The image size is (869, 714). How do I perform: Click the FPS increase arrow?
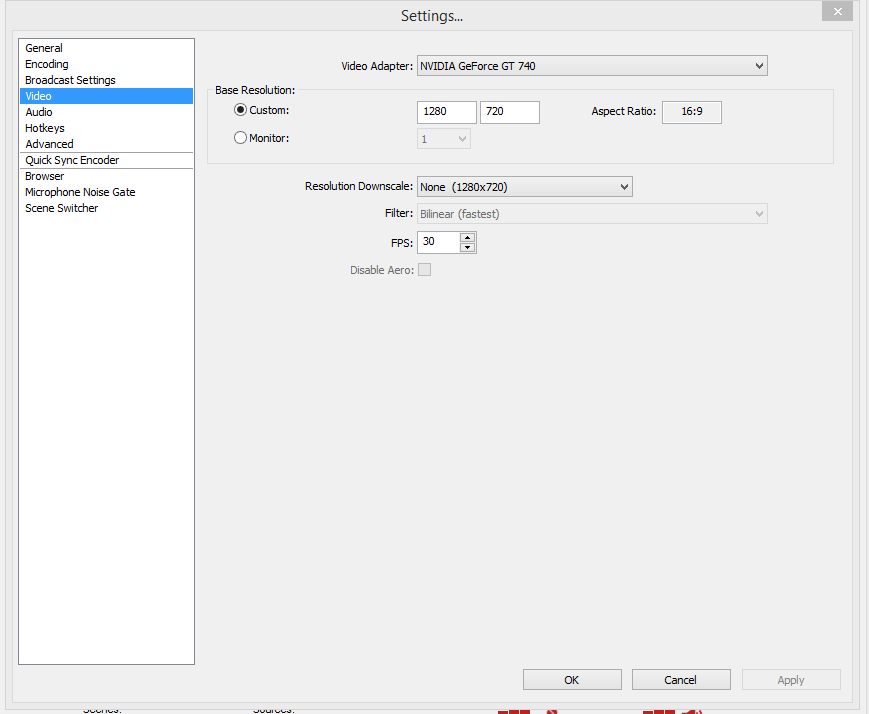[x=468, y=237]
